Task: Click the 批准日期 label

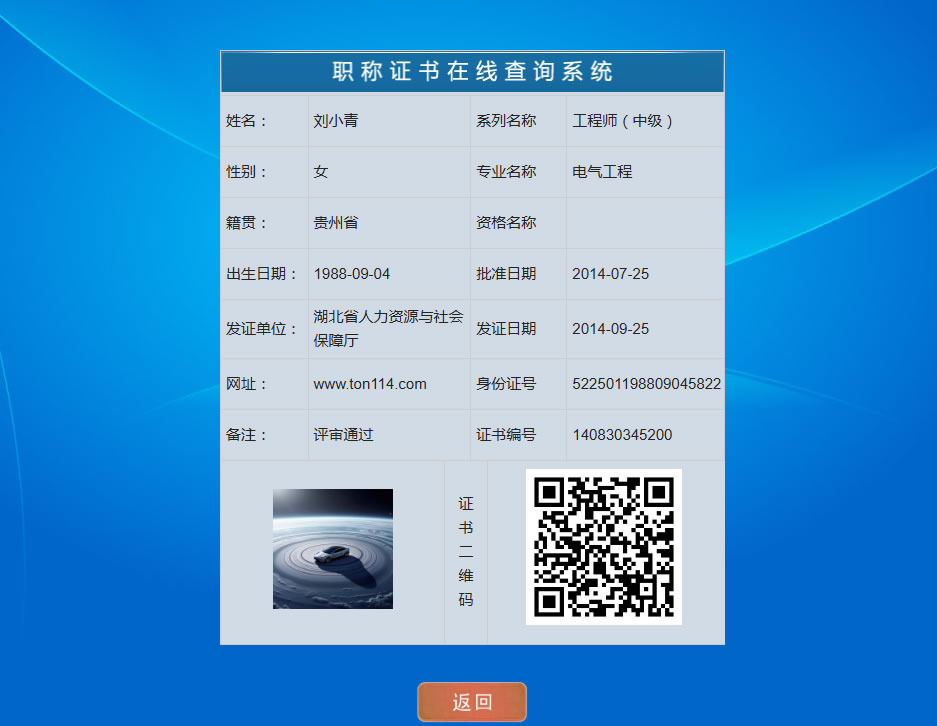Action: (x=506, y=274)
